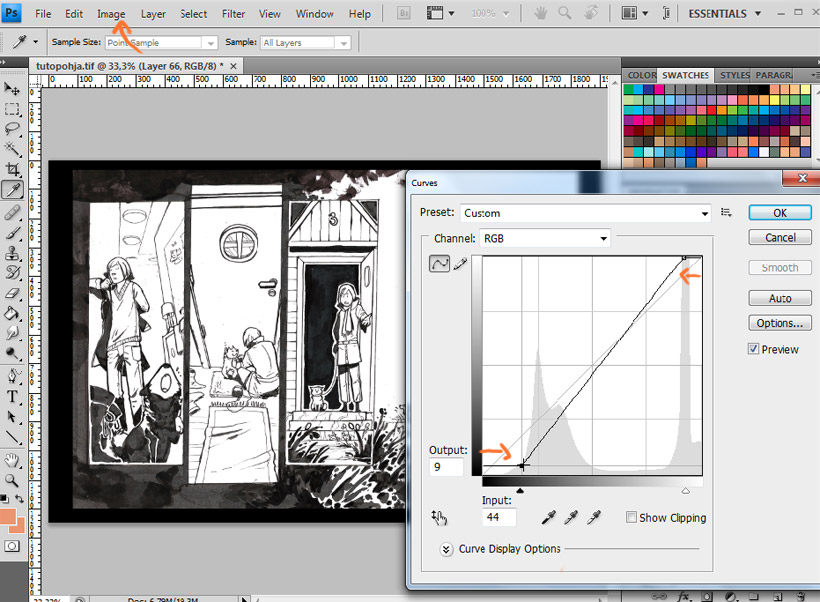820x602 pixels.
Task: Expand Curve Display Options
Action: click(445, 549)
